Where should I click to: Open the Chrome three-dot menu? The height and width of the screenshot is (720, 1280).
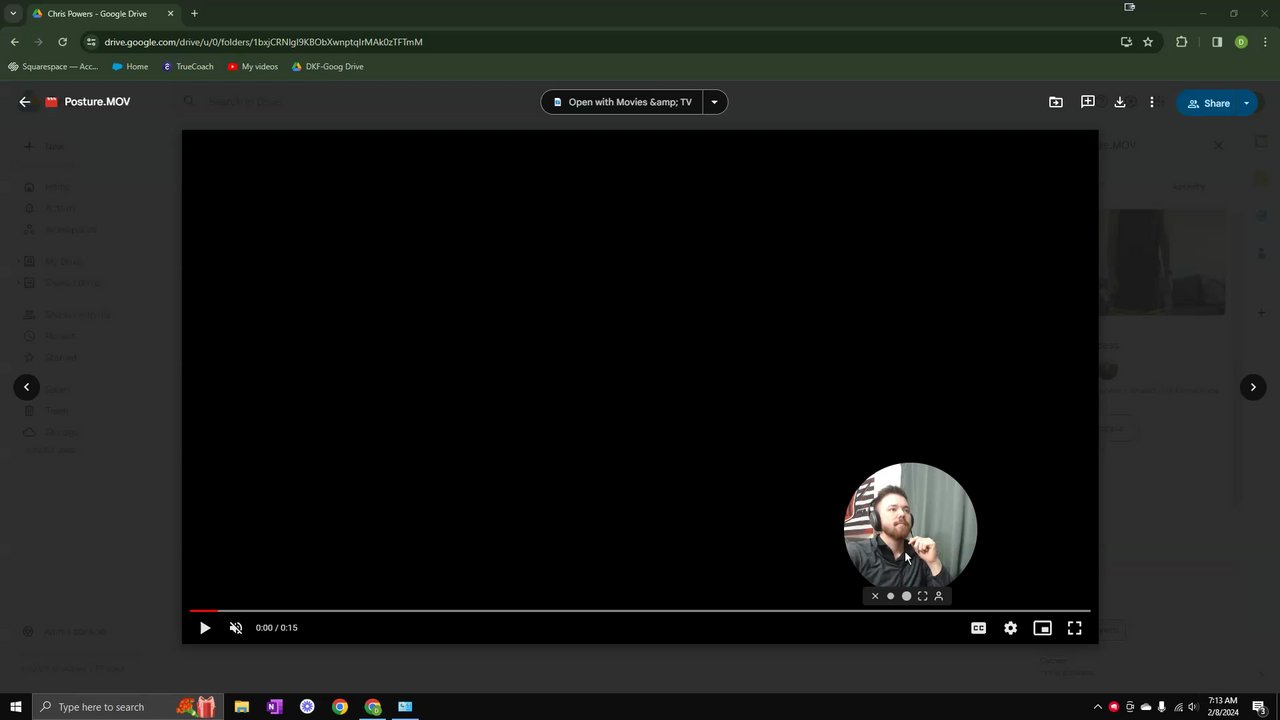click(1265, 42)
